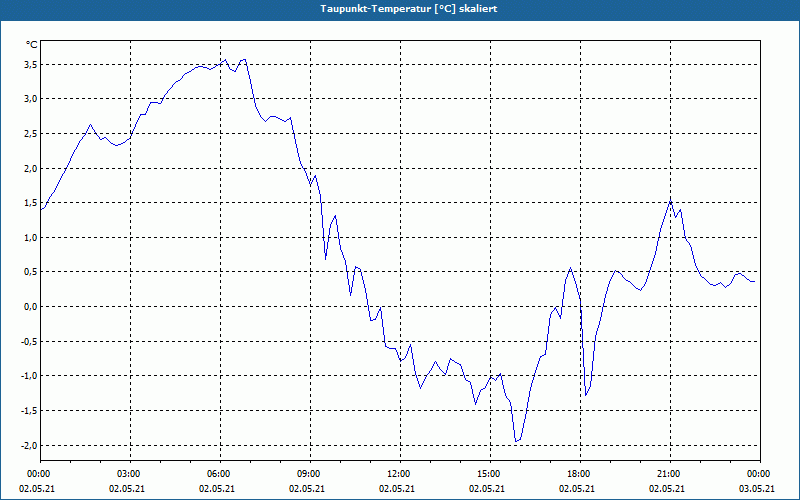Screen dimensions: 800x500
Task: Click the "0,5" y-axis label
Action: (31, 272)
